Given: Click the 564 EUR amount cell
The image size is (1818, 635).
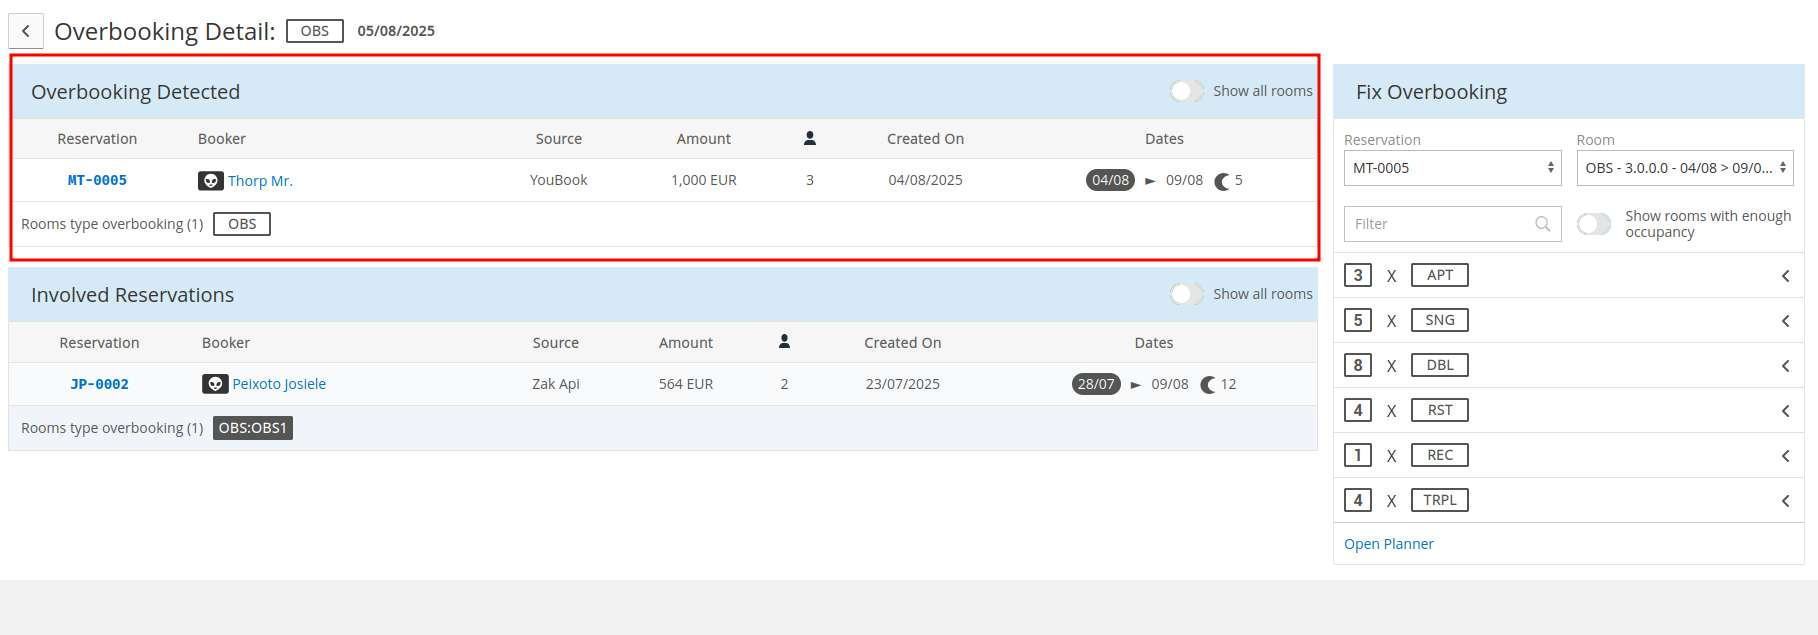Looking at the screenshot, I should 686,384.
